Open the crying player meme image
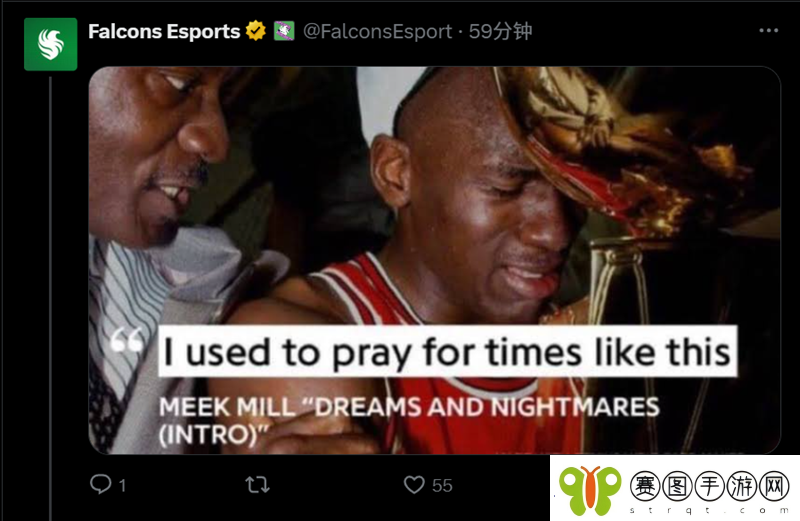The height and width of the screenshot is (521, 800). coord(434,260)
